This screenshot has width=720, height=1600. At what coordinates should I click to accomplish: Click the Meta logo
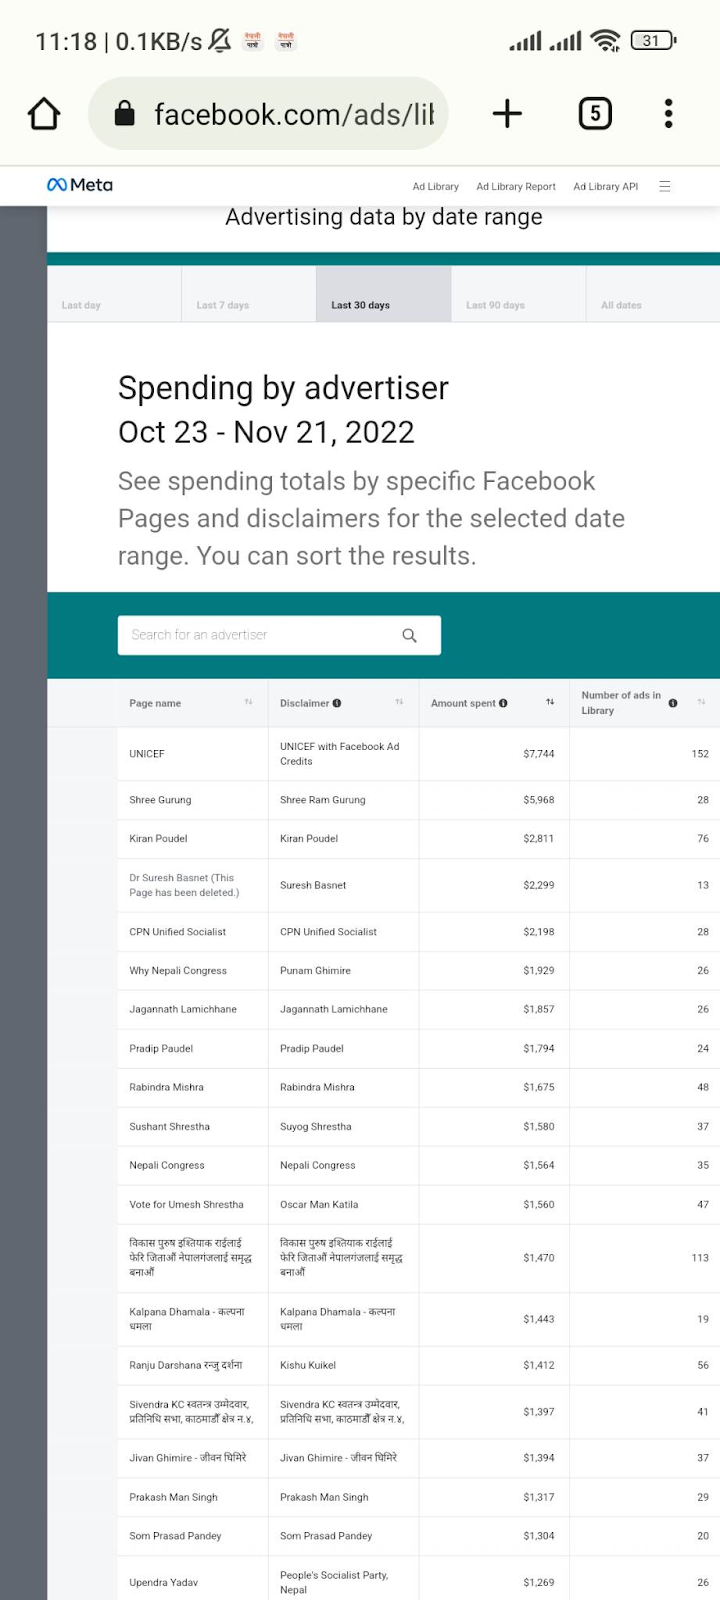[x=80, y=185]
